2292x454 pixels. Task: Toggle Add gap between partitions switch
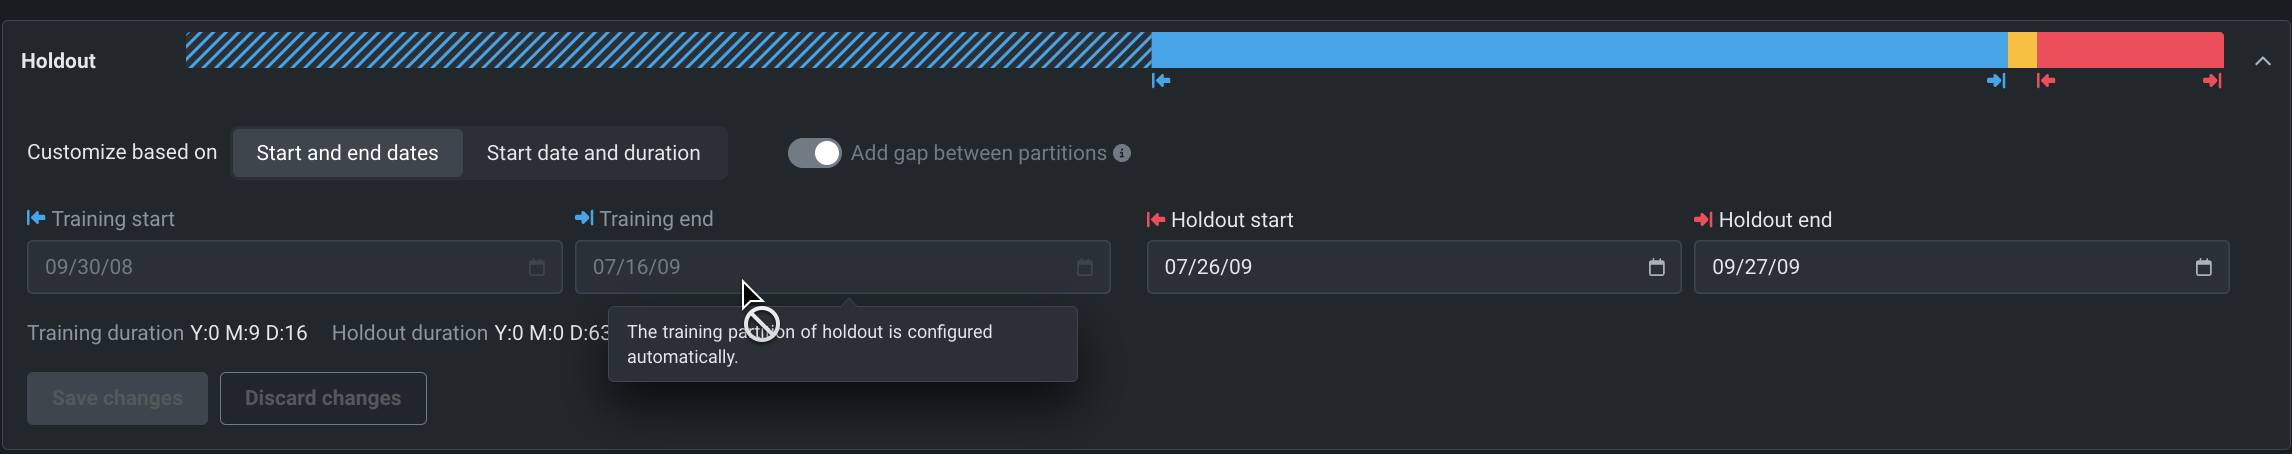(814, 153)
